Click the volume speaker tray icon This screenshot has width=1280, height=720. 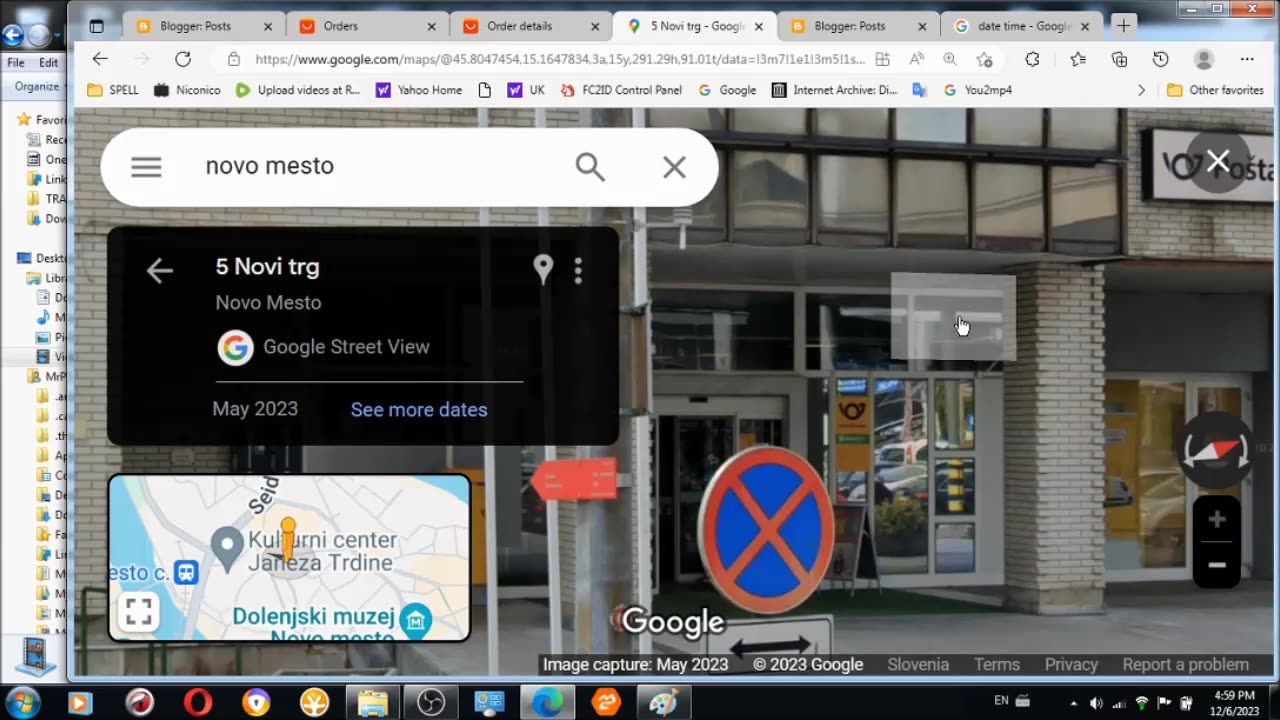click(1096, 703)
